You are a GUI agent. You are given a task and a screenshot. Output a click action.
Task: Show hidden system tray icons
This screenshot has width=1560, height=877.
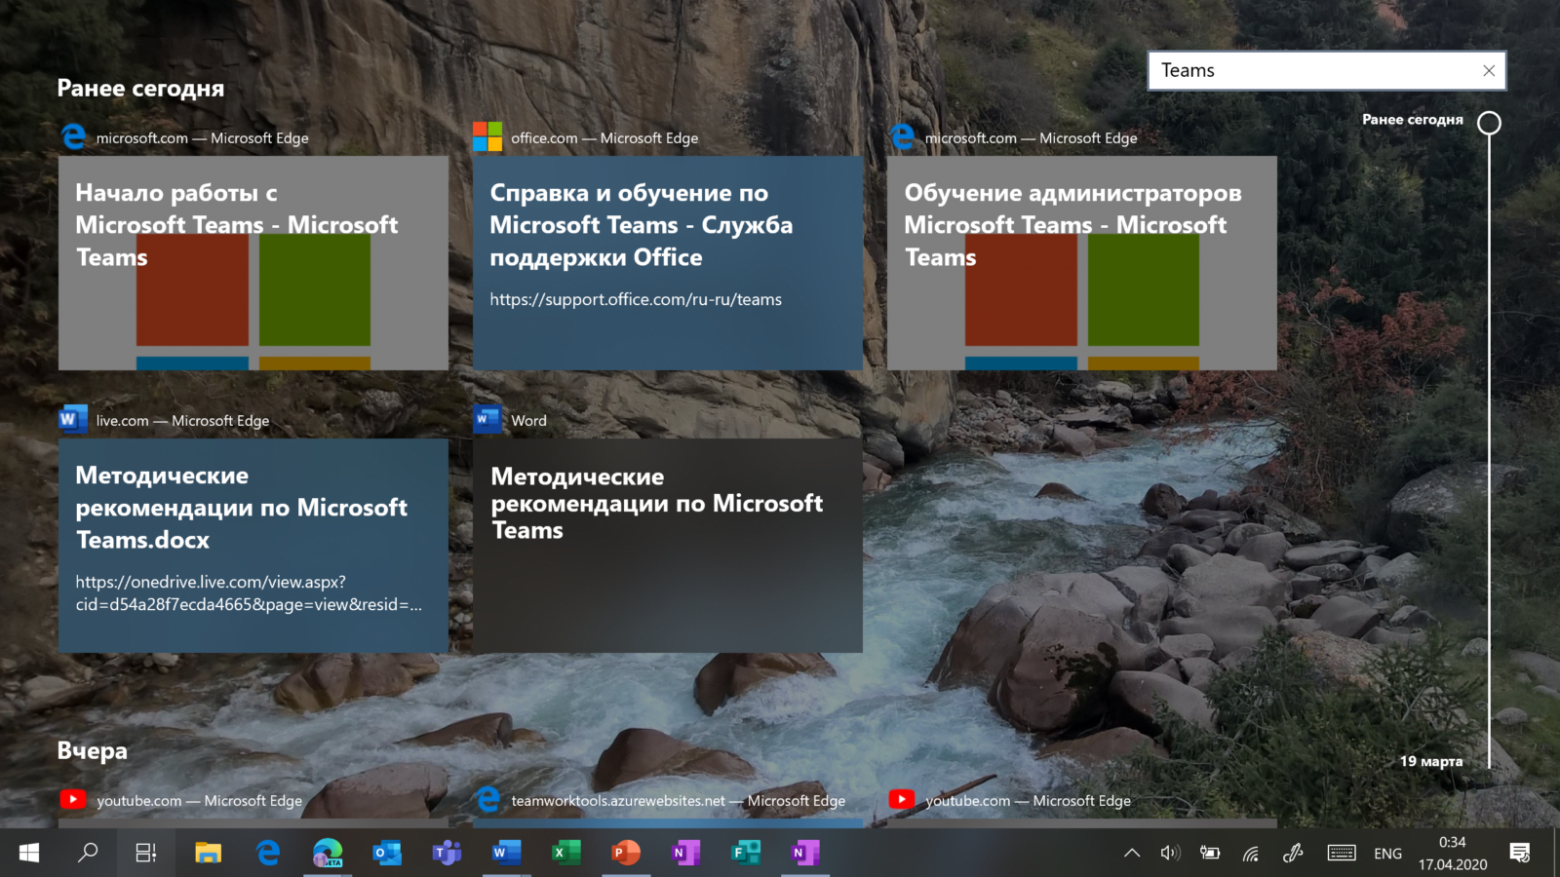(x=1132, y=853)
